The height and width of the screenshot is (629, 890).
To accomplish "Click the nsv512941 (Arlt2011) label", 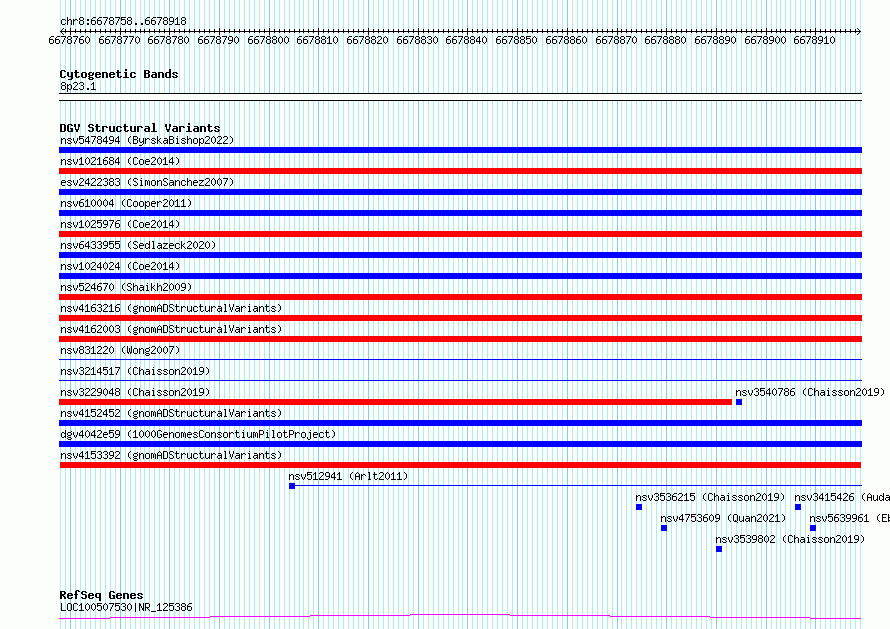I will [348, 476].
